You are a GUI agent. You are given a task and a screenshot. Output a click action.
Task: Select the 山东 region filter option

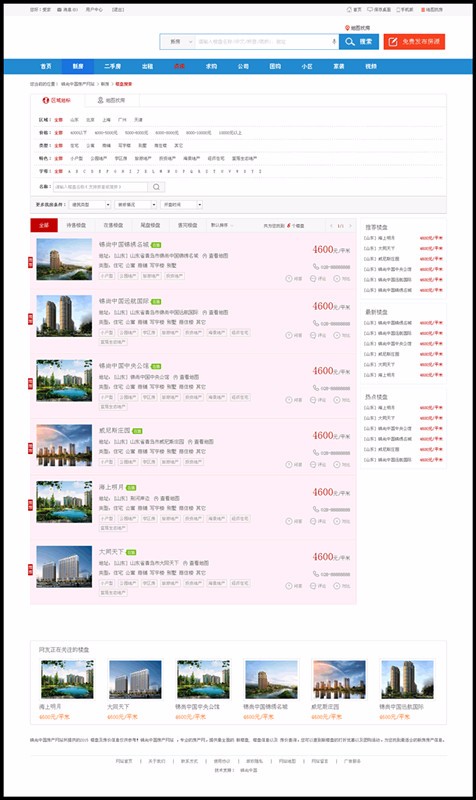(x=74, y=120)
